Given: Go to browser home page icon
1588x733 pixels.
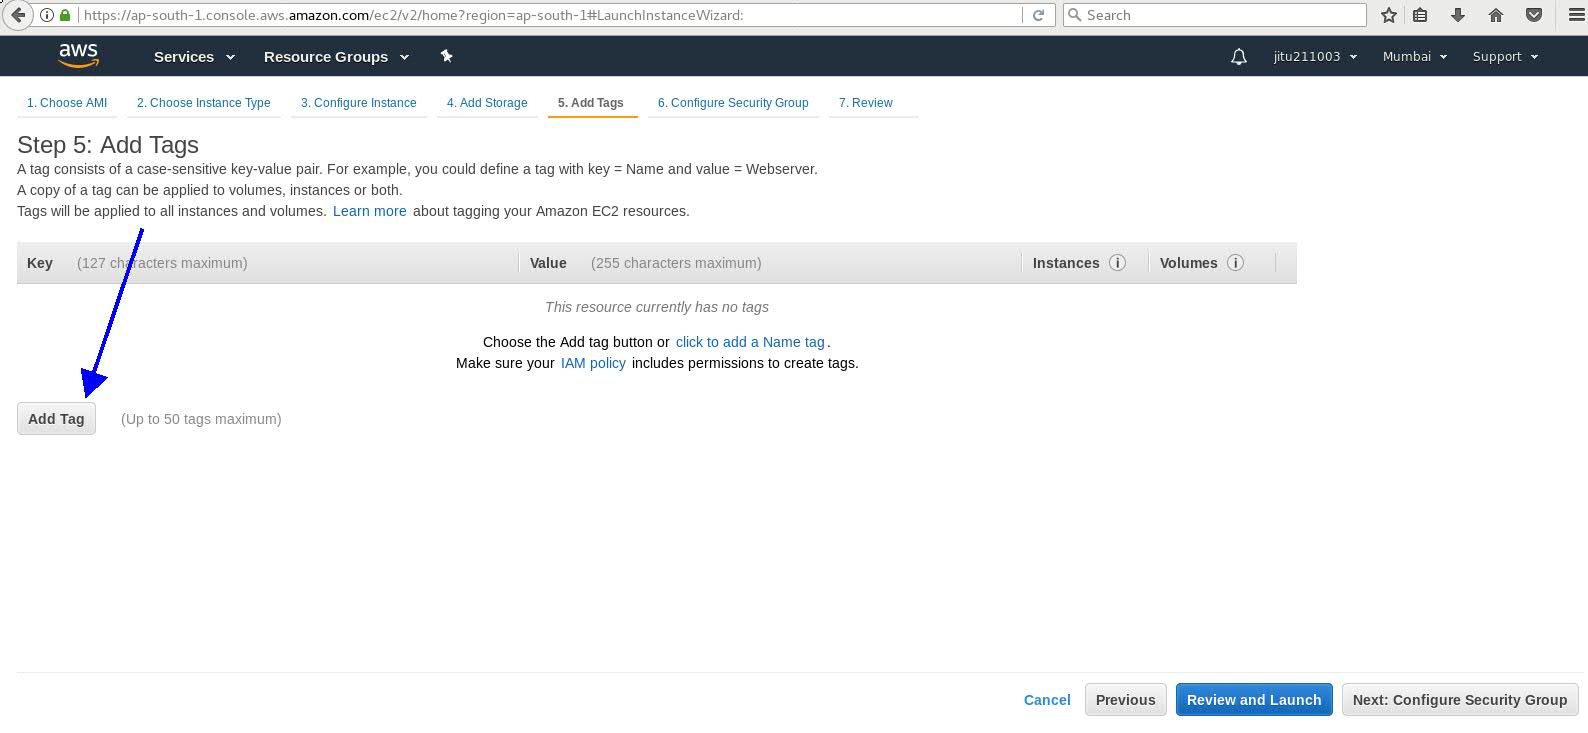Looking at the screenshot, I should pos(1496,15).
